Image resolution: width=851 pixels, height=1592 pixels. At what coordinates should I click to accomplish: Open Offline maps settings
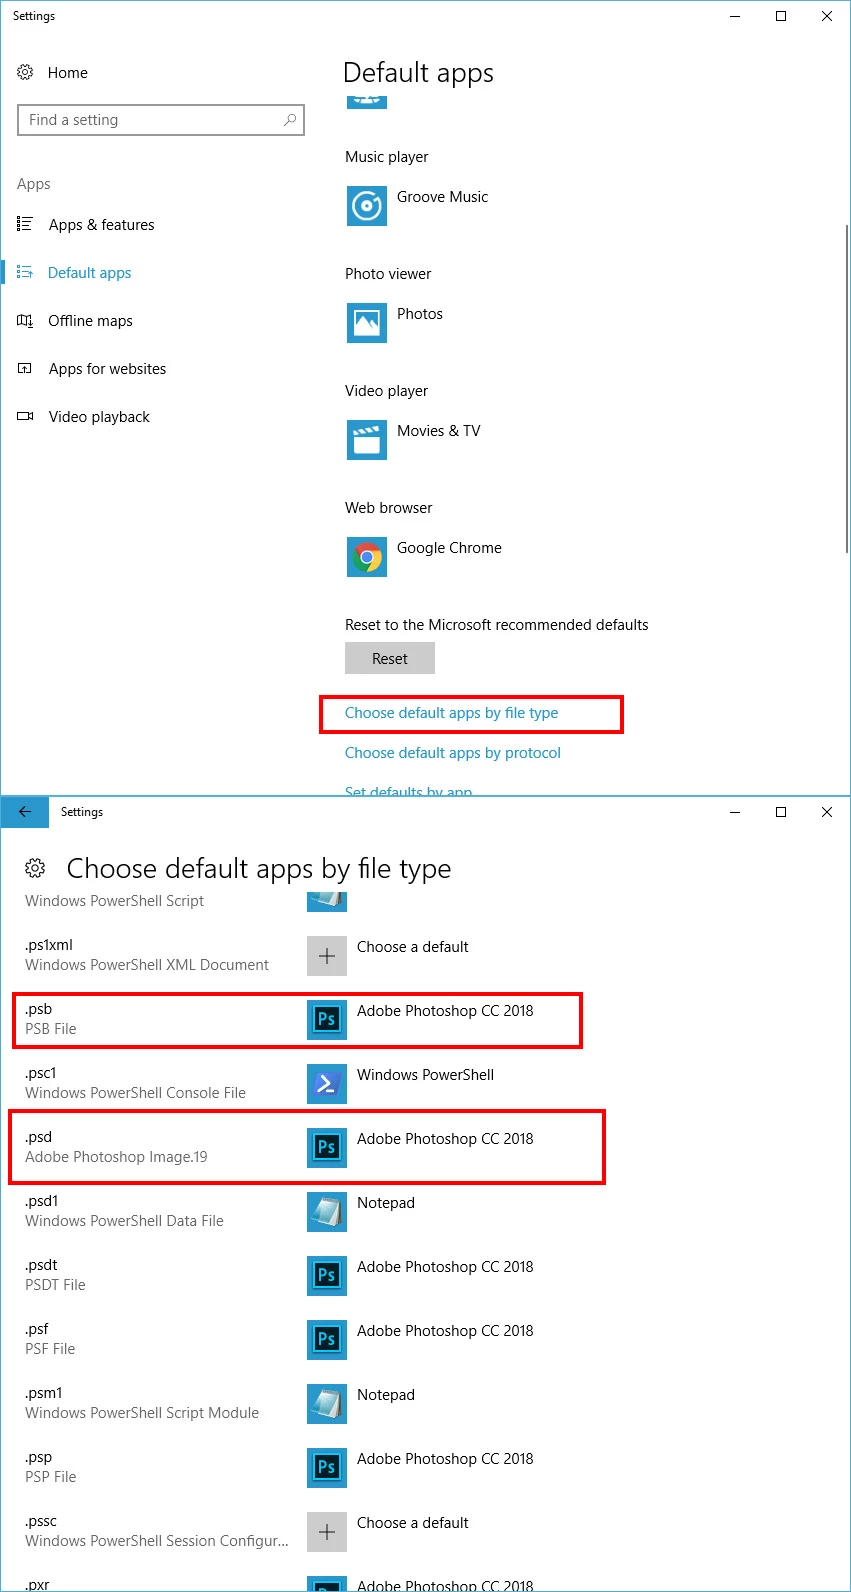[x=90, y=320]
